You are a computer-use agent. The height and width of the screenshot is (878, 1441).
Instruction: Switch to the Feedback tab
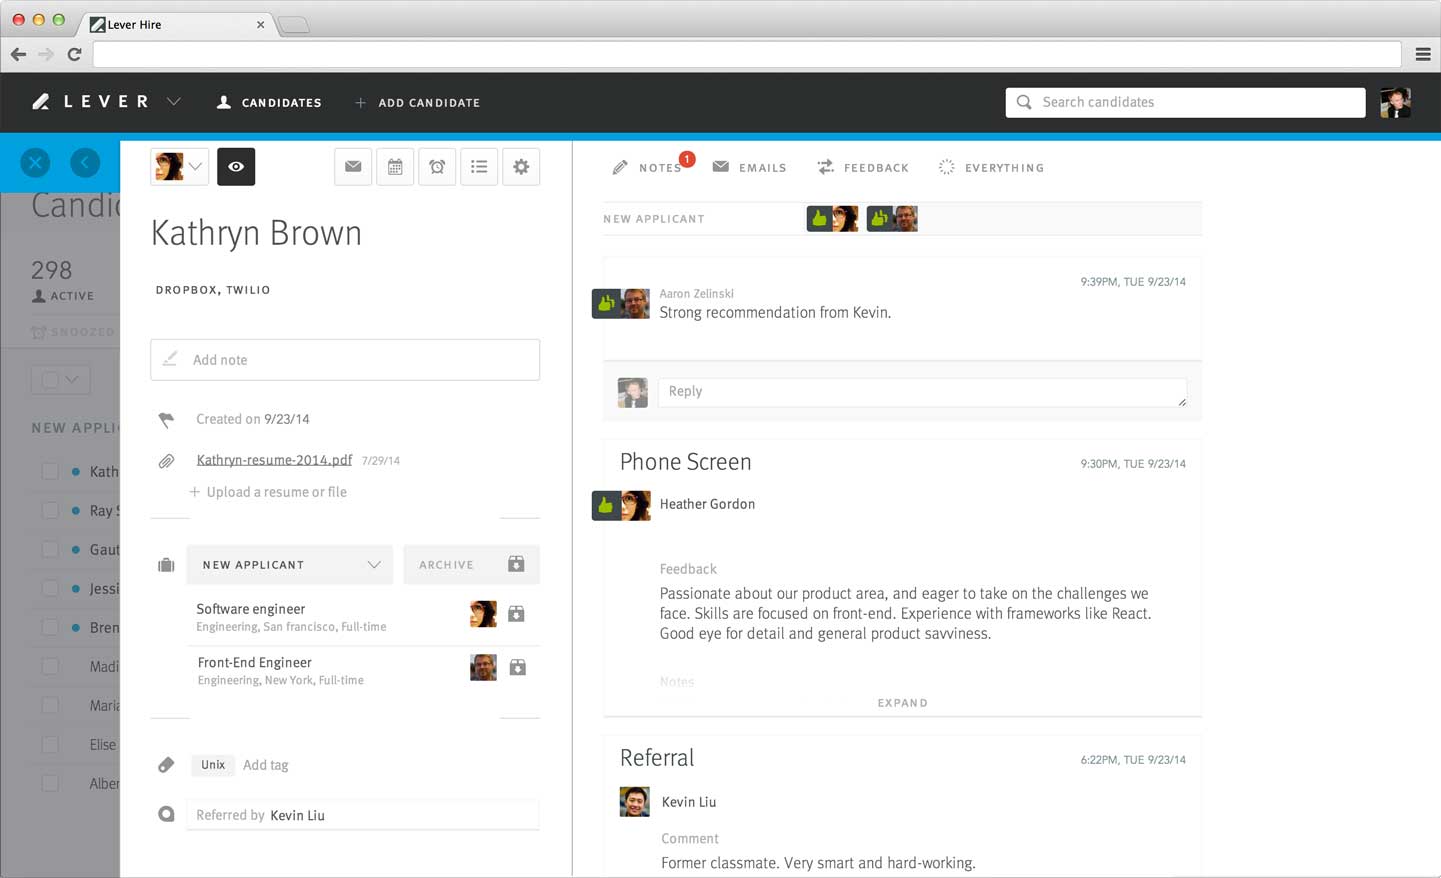[x=863, y=168]
